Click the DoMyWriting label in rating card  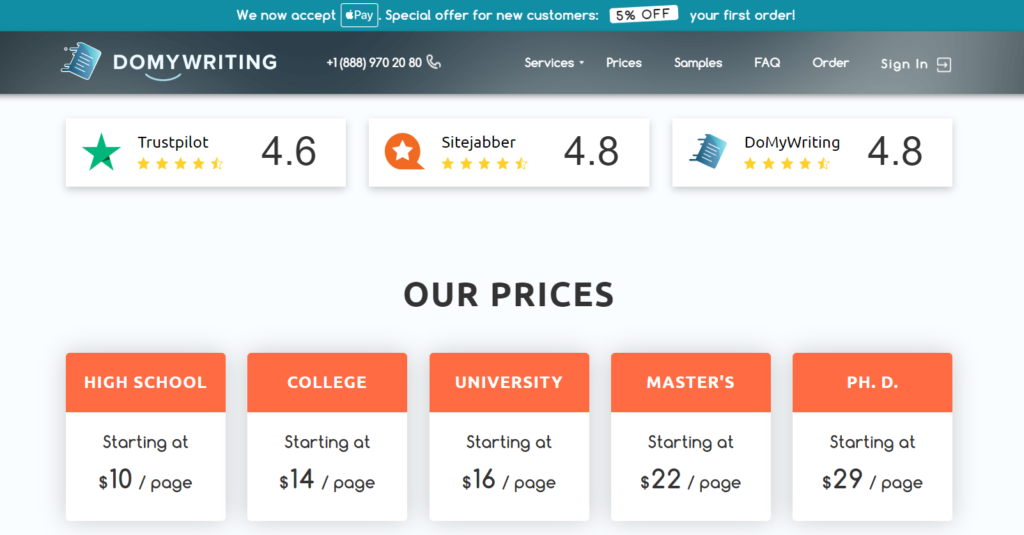coord(792,142)
